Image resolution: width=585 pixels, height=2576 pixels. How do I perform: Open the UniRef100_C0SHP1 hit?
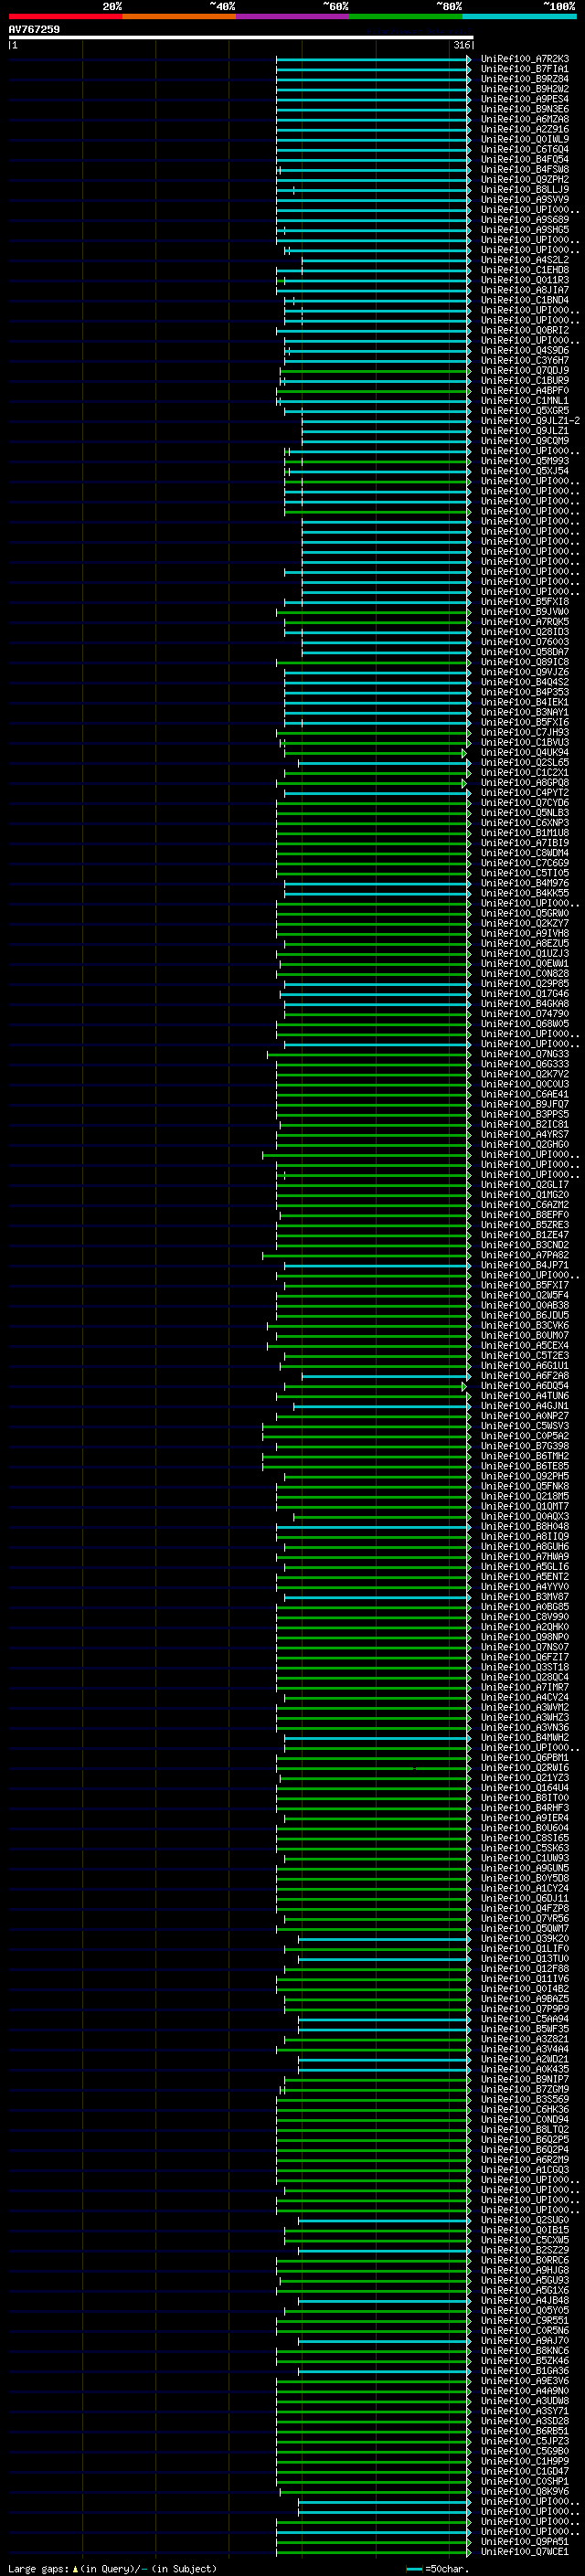click(x=524, y=2481)
